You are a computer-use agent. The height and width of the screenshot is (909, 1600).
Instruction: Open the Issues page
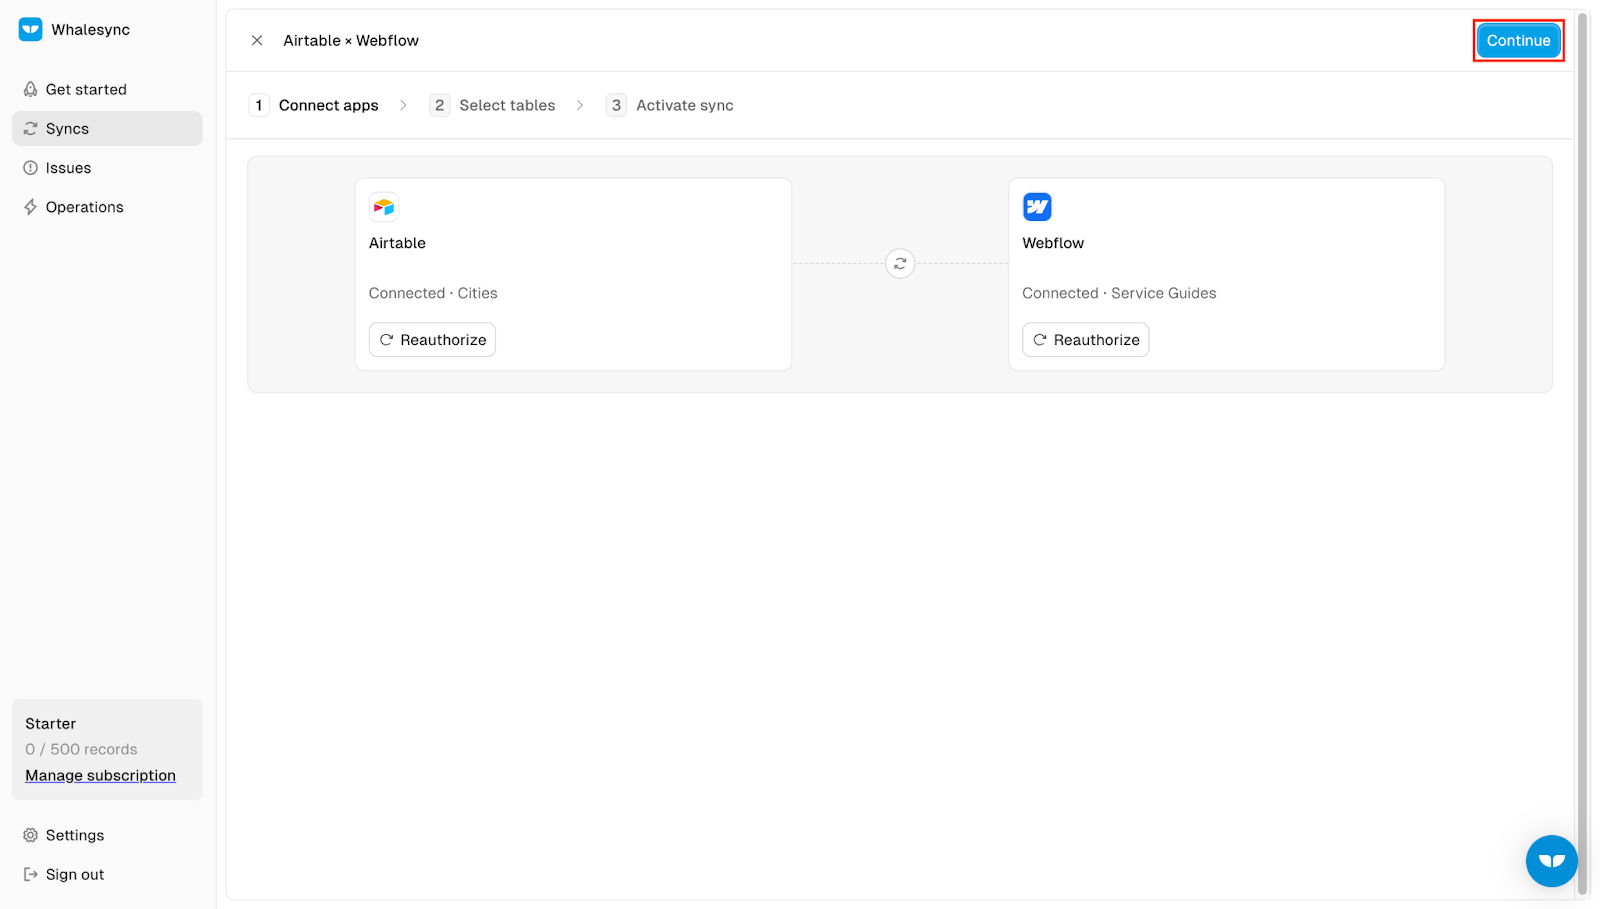[107, 168]
